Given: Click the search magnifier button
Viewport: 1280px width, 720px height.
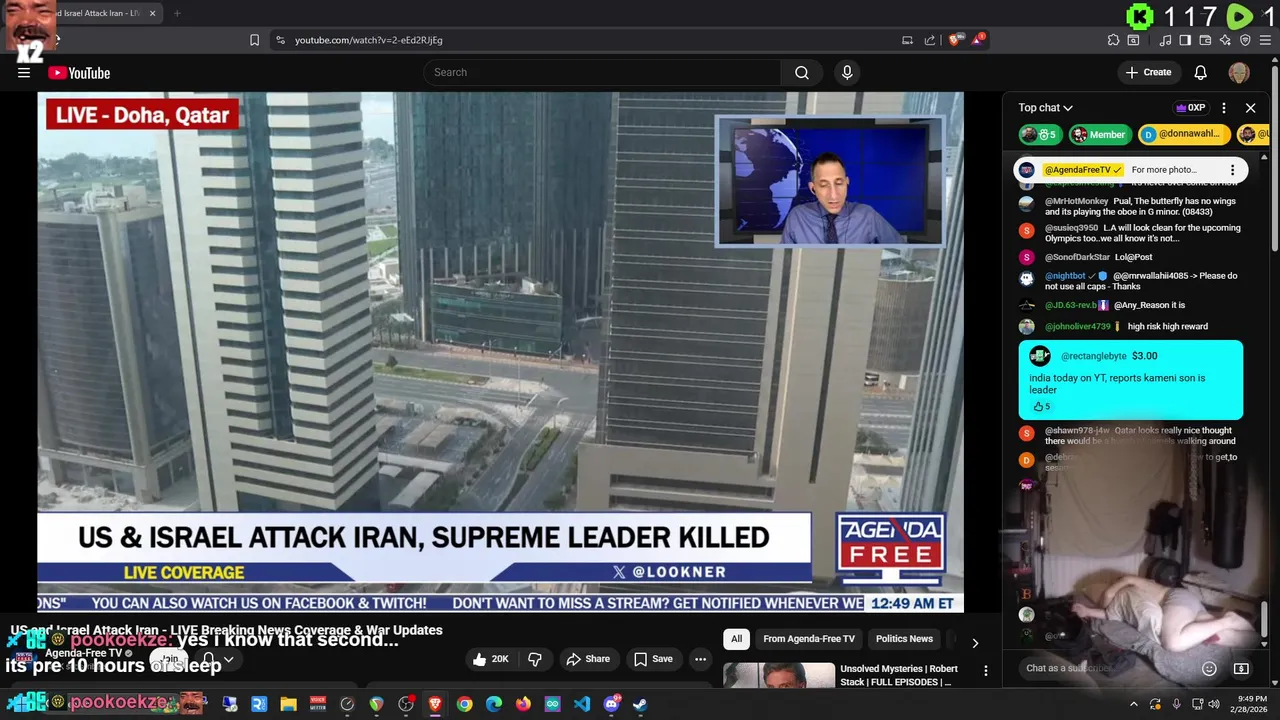Looking at the screenshot, I should click(802, 72).
